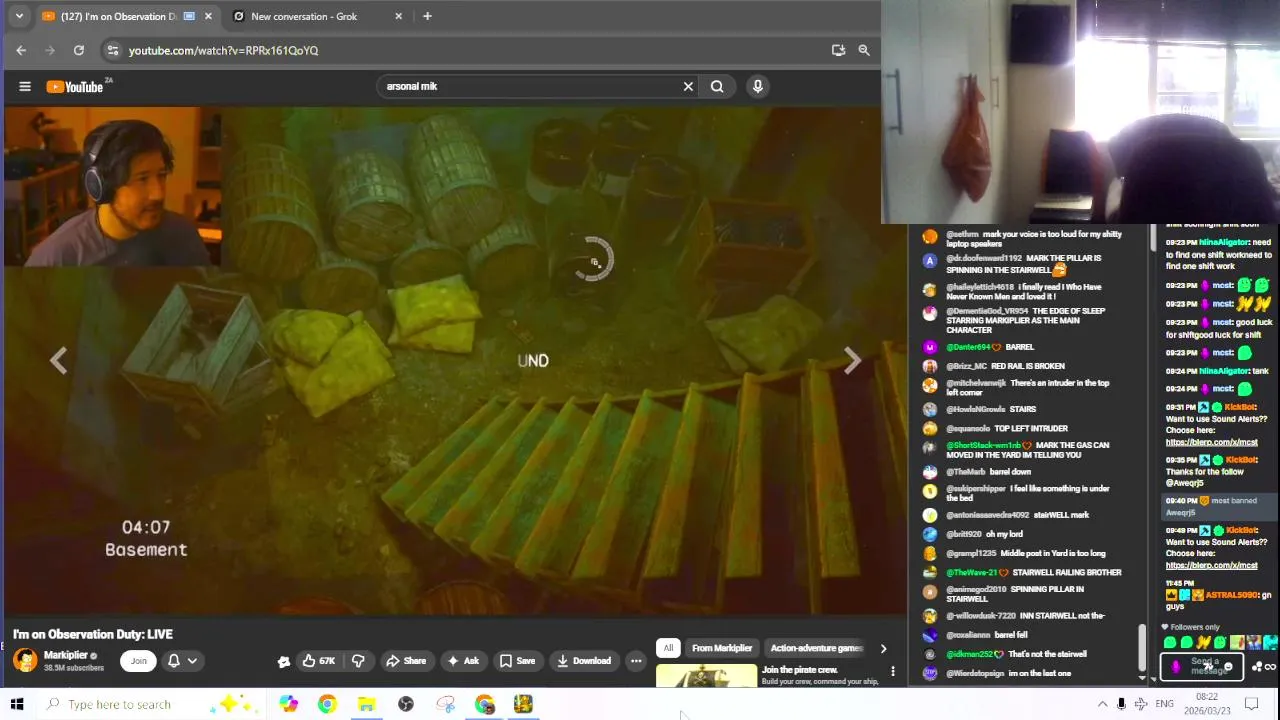Select the From Markiplier chip

[x=722, y=648]
